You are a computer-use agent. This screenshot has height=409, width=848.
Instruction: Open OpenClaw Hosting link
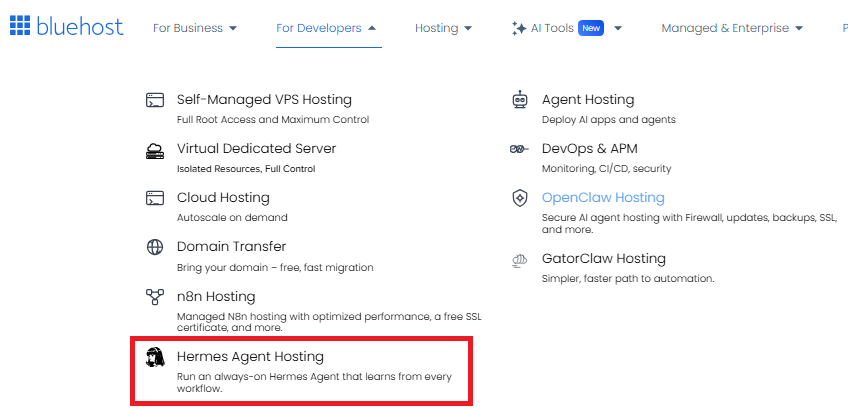click(603, 198)
